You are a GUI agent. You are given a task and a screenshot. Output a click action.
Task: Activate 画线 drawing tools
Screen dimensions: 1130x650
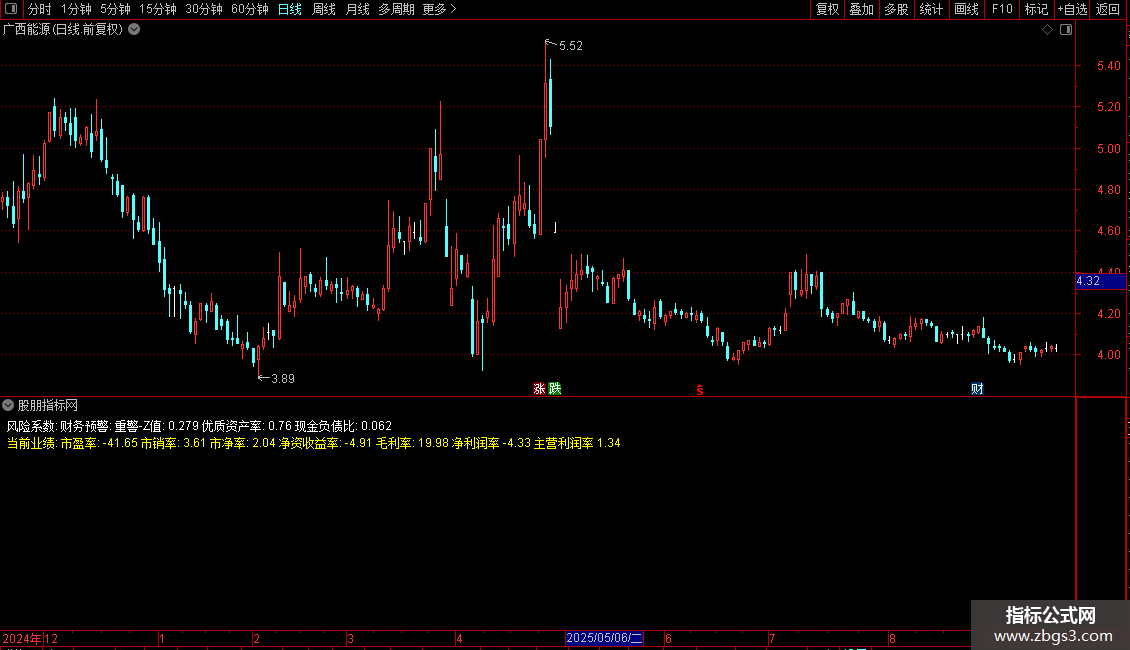click(966, 9)
